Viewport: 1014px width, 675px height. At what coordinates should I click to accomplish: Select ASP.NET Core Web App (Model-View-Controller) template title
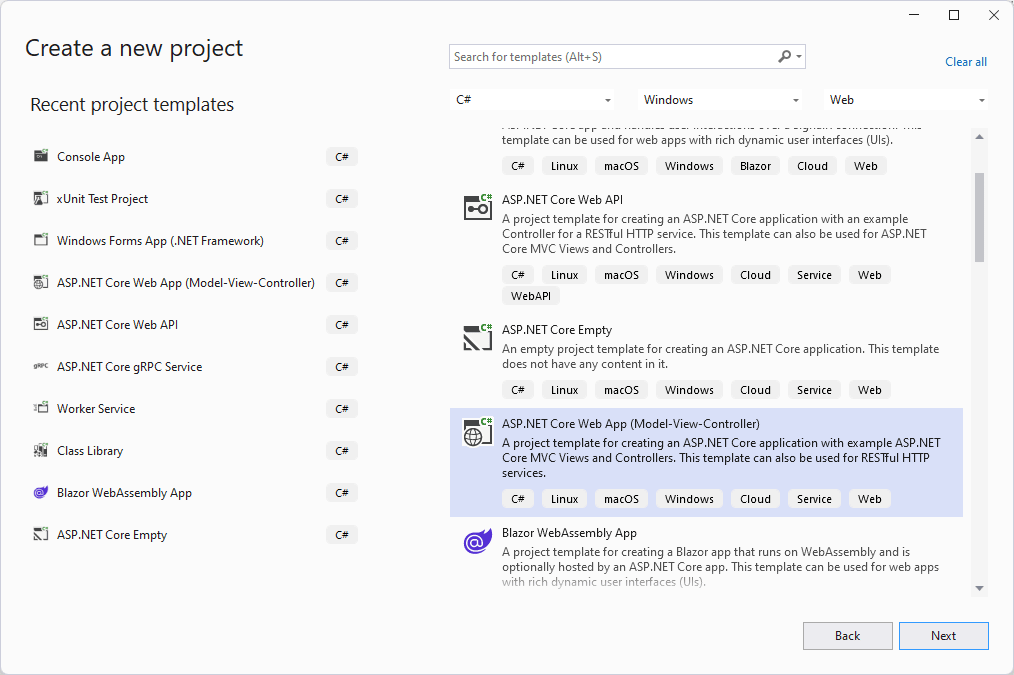point(631,423)
